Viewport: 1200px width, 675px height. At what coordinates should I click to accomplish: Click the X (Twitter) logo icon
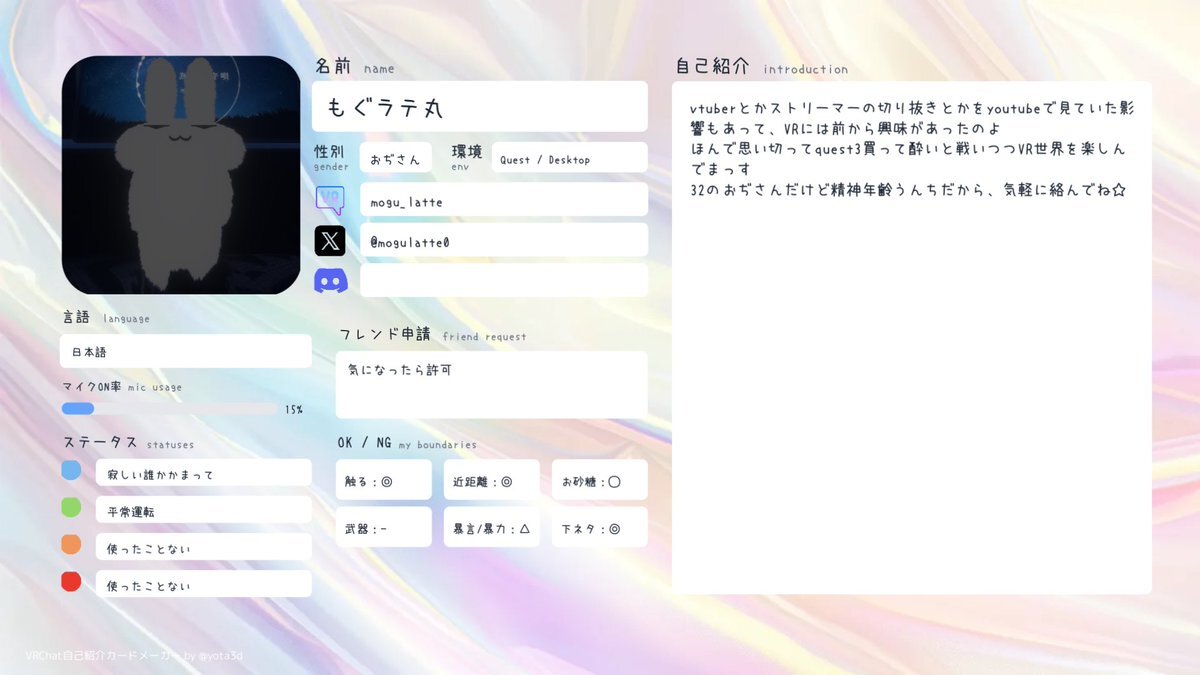tap(330, 240)
